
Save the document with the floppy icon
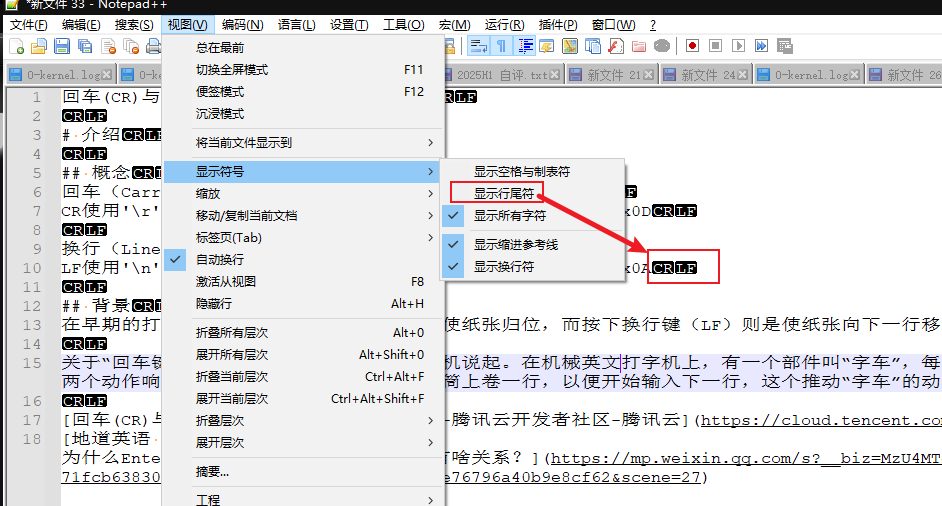pos(62,46)
